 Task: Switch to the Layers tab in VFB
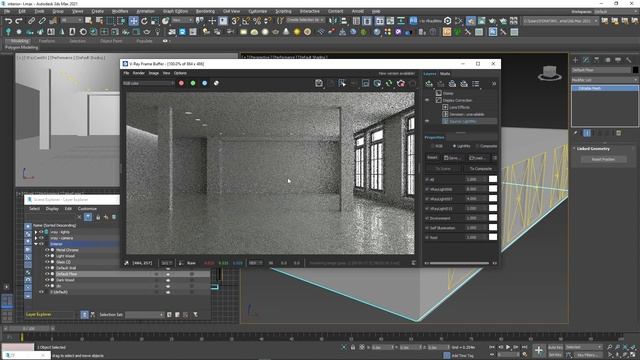[430, 73]
